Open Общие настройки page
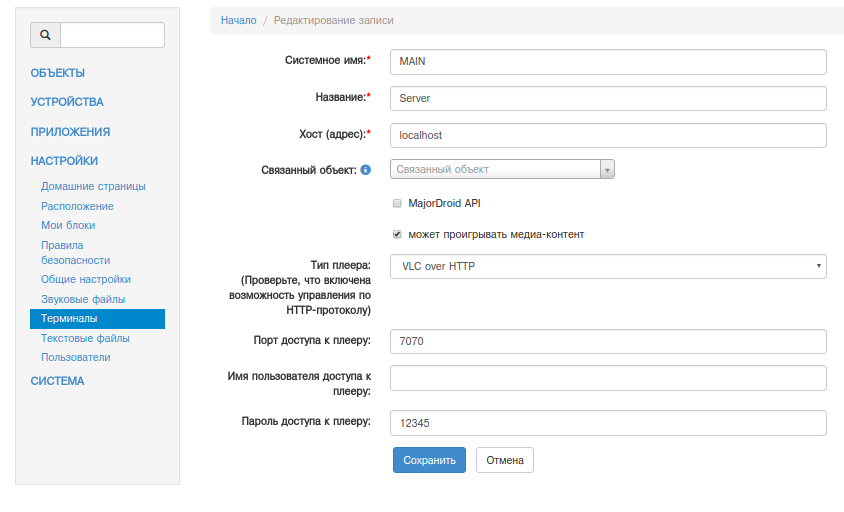844x512 pixels. point(86,279)
